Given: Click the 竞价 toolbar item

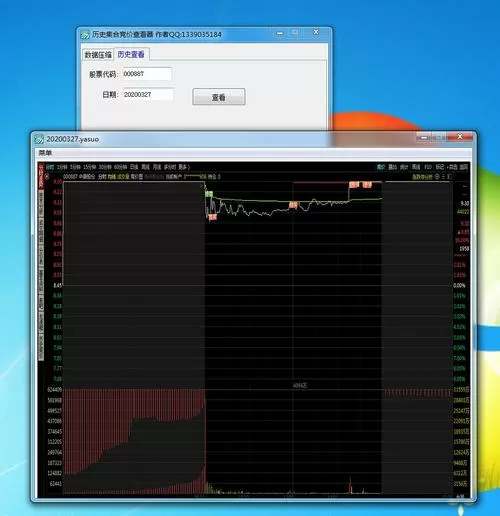Looking at the screenshot, I should point(381,167).
